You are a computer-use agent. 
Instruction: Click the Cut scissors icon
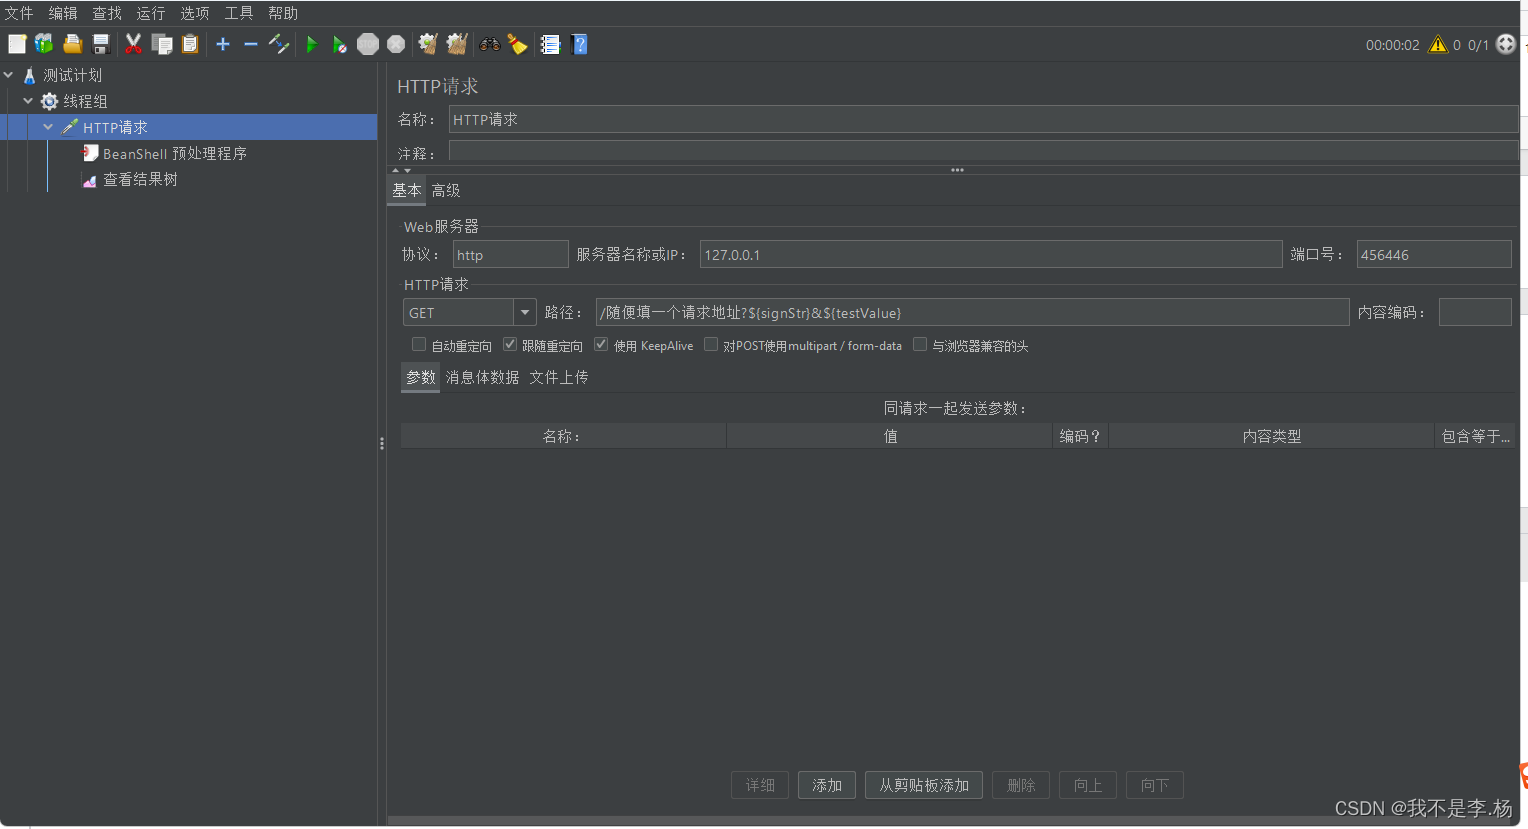tap(133, 44)
